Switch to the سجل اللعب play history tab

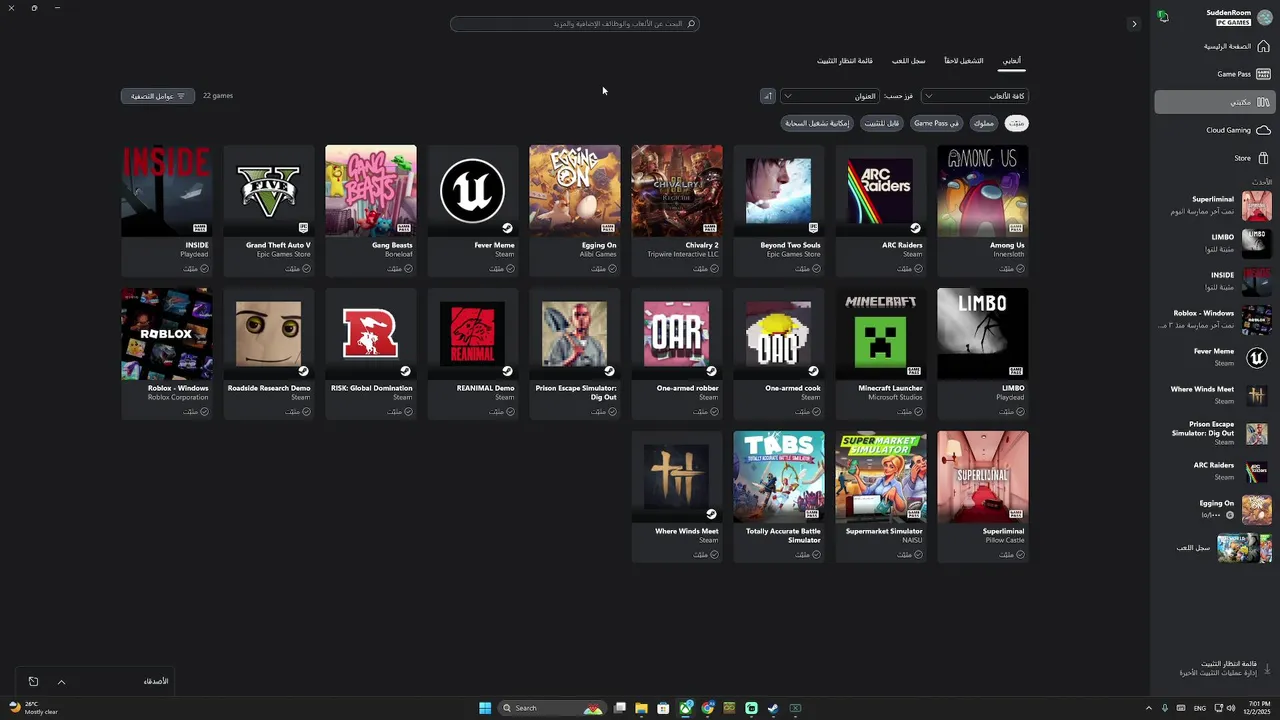point(909,61)
